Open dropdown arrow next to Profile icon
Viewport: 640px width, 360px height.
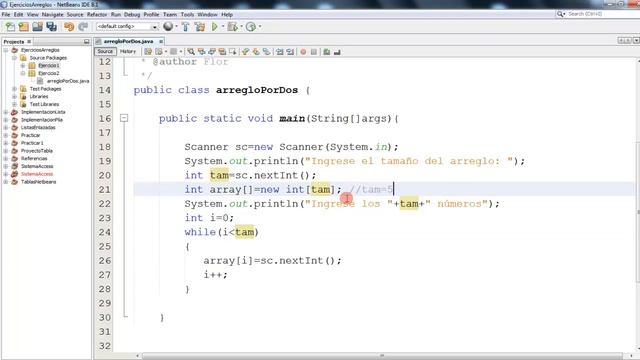coord(260,27)
